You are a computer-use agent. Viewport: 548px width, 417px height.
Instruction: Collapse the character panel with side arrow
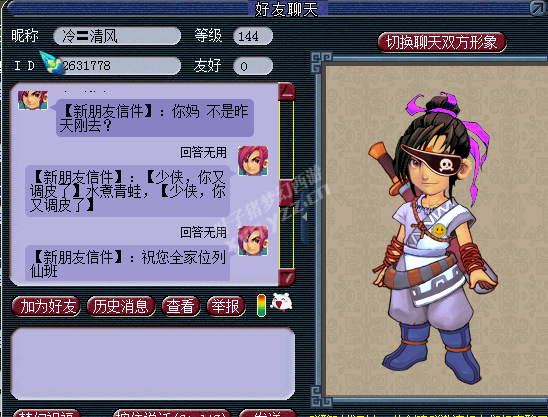[x=305, y=217]
